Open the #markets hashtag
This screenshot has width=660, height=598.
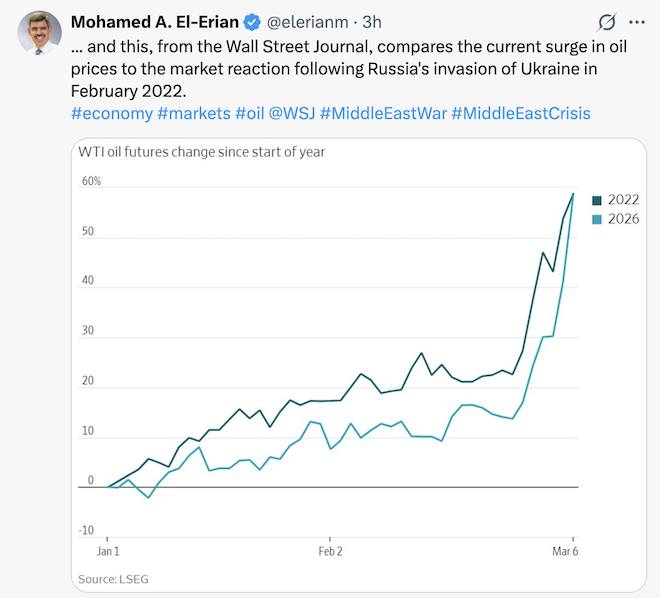point(194,113)
